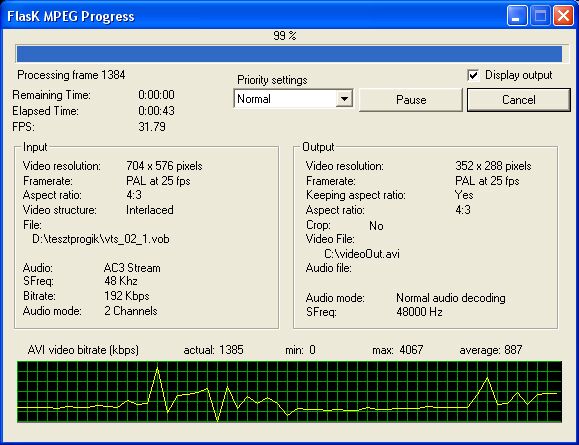Click the AVI video bitrate graph
The image size is (579, 445).
[290, 392]
